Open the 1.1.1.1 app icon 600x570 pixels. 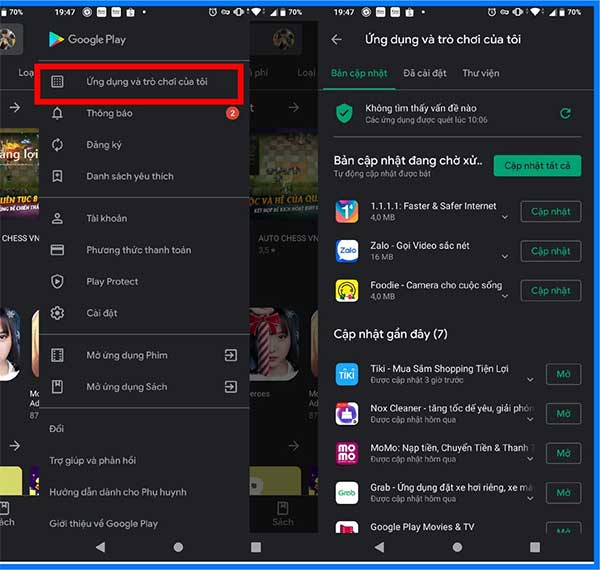pos(347,212)
